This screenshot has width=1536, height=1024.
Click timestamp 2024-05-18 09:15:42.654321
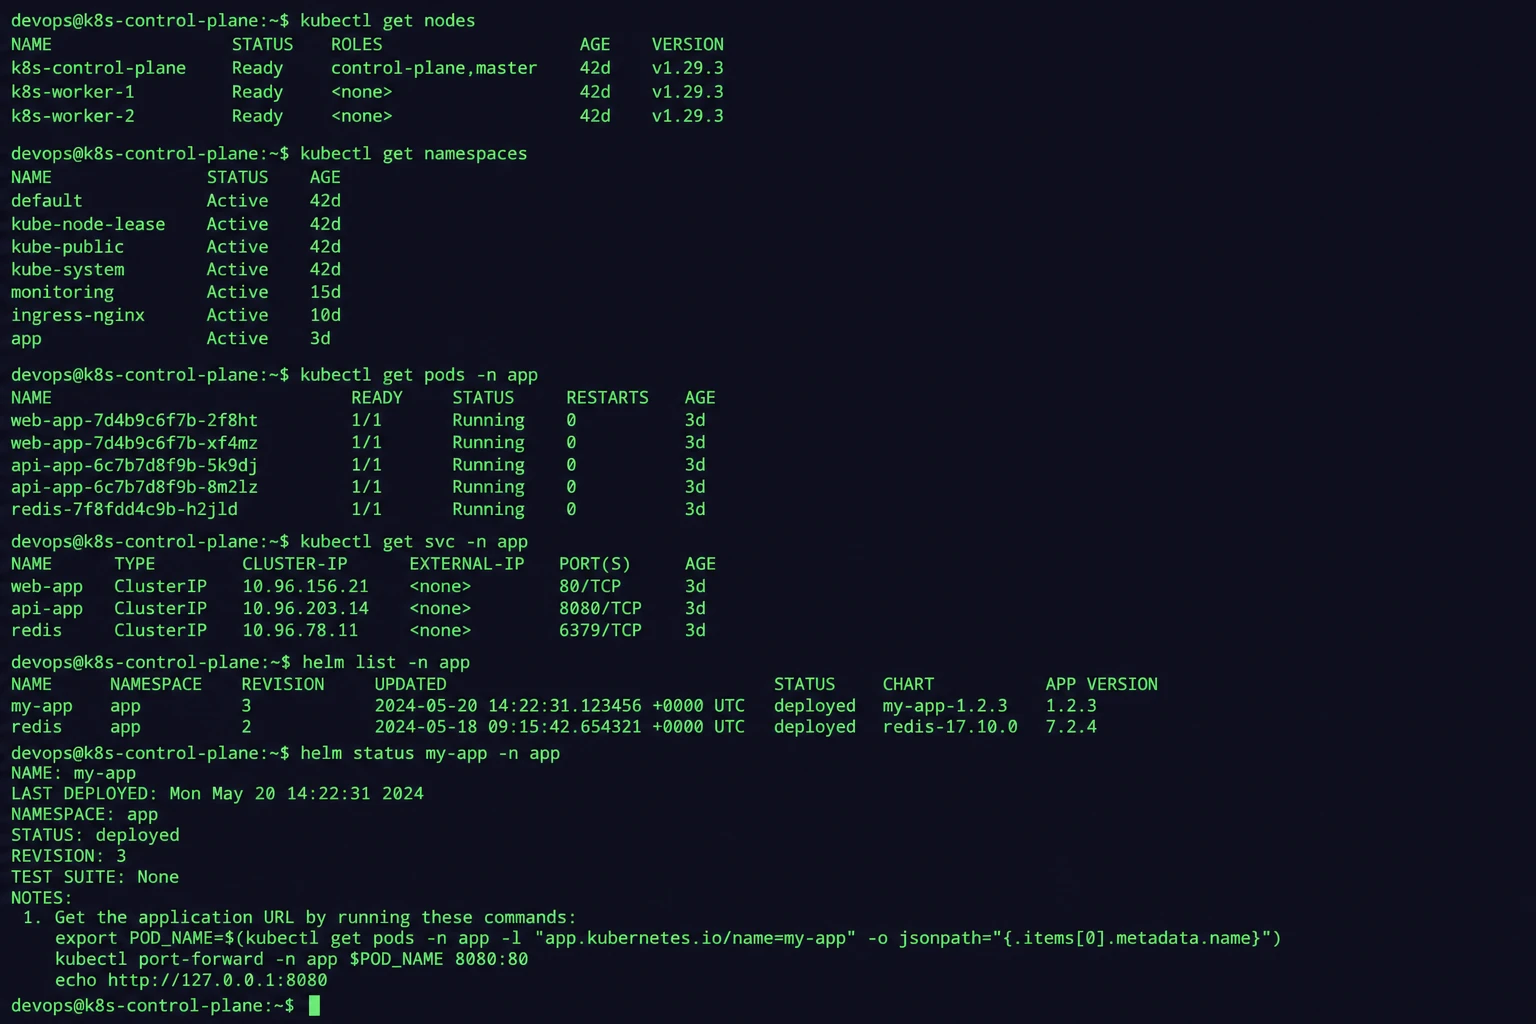pos(508,727)
